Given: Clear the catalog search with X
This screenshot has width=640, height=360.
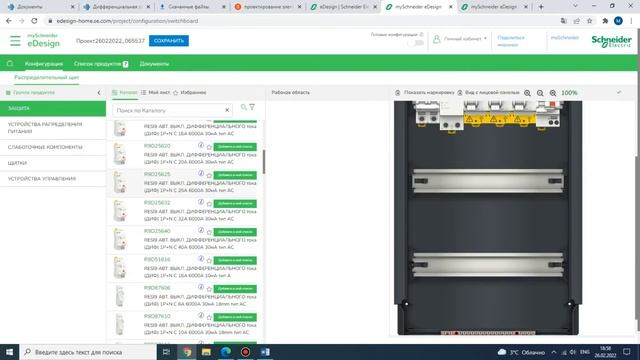Looking at the screenshot, I should click(227, 110).
